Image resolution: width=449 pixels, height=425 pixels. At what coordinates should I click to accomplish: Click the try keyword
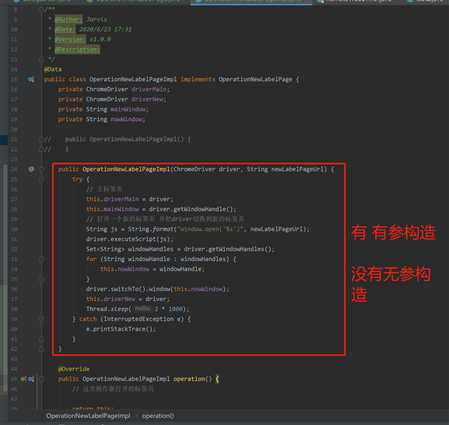77,179
